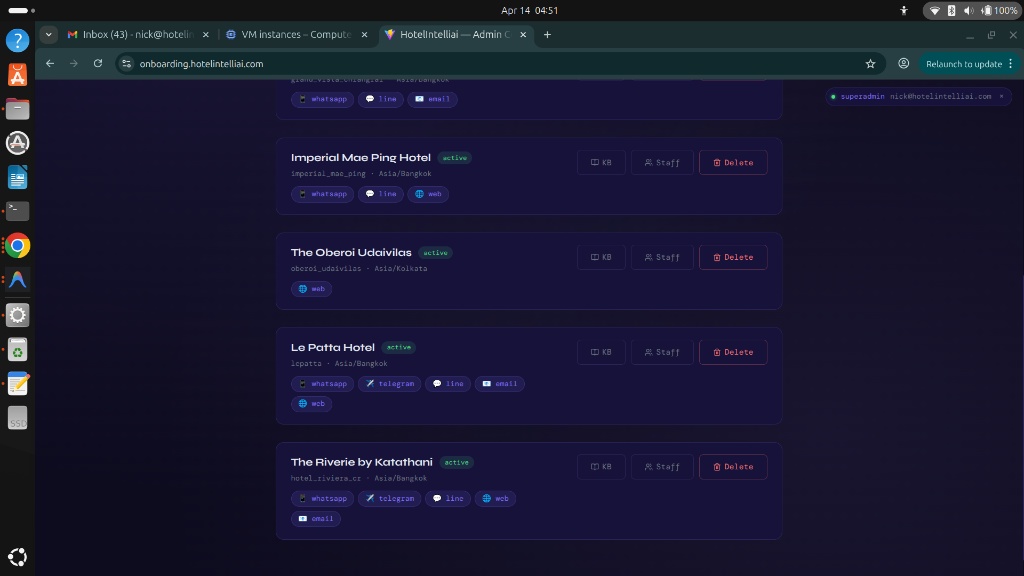Image resolution: width=1024 pixels, height=576 pixels.
Task: Click web tag under The Oberoi Udaivilas
Action: tap(311, 289)
